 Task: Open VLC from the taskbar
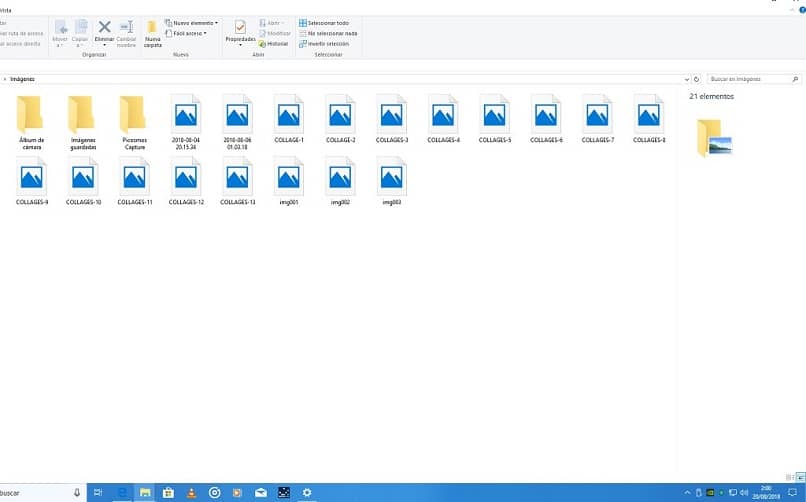click(192, 492)
